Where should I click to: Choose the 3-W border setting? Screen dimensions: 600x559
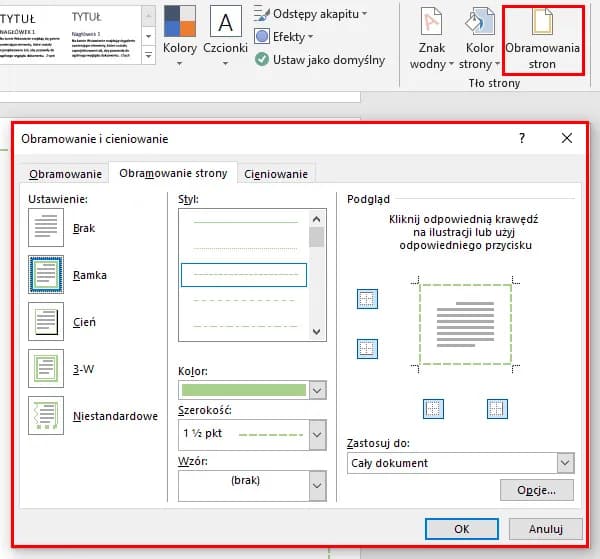47,368
